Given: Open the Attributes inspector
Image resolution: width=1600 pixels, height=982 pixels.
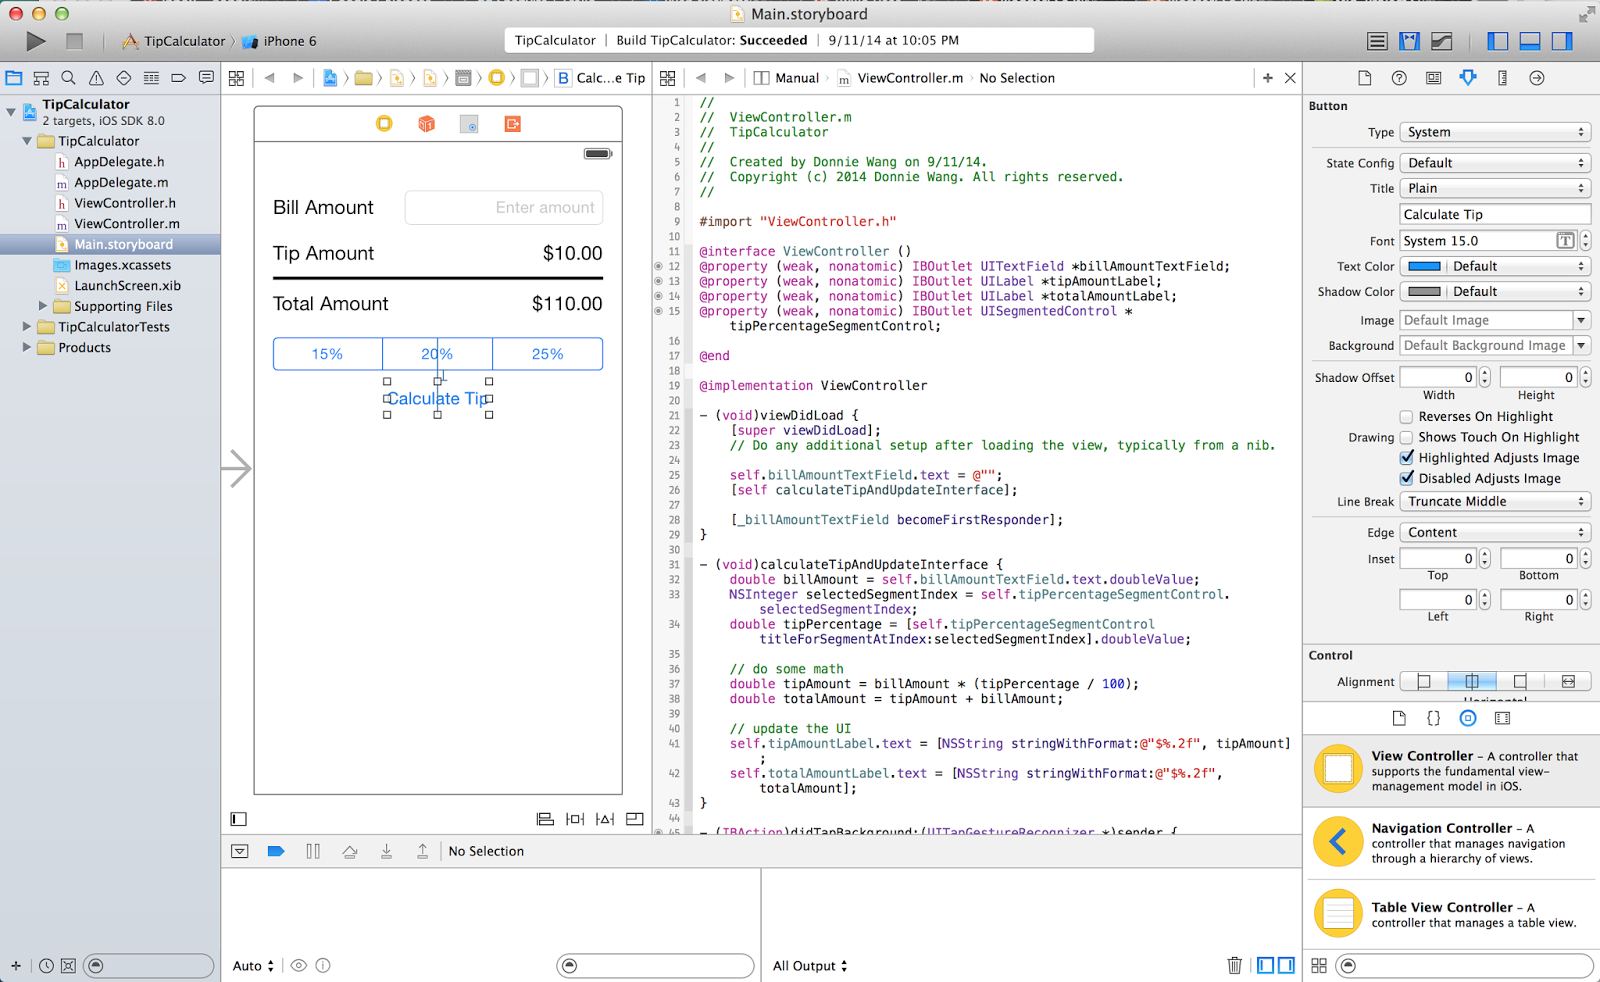Looking at the screenshot, I should (1467, 78).
